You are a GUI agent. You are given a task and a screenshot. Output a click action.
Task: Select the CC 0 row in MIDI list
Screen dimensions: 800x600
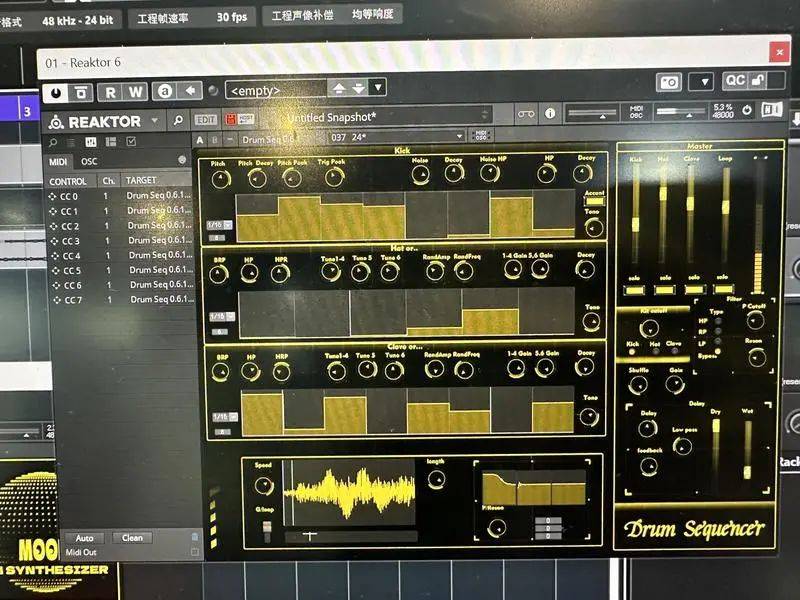click(120, 196)
